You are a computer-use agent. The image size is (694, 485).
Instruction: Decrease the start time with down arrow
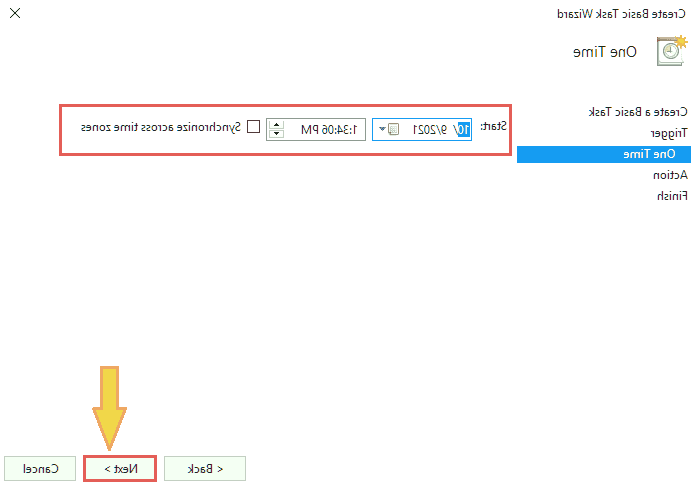(276, 134)
